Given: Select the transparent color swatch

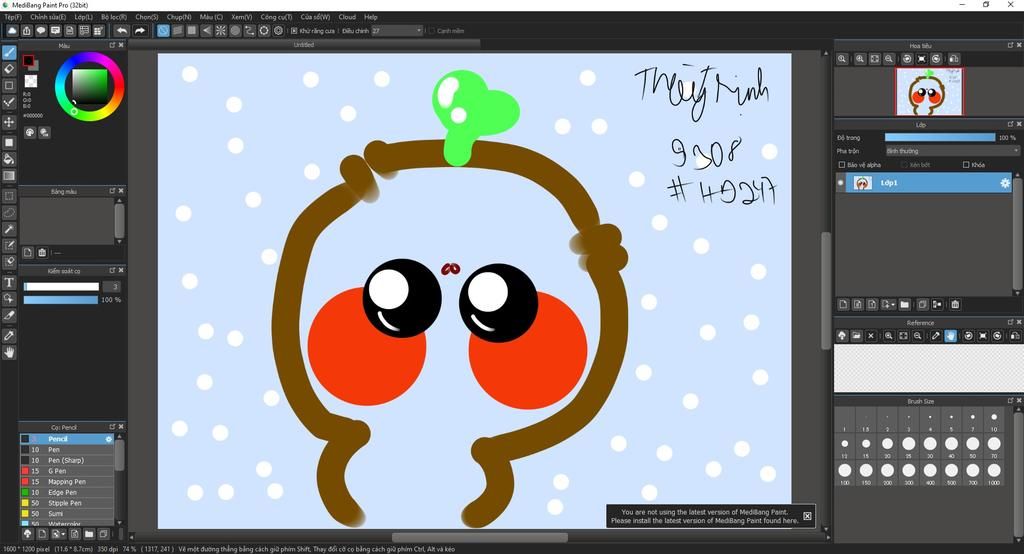Looking at the screenshot, I should coord(31,81).
